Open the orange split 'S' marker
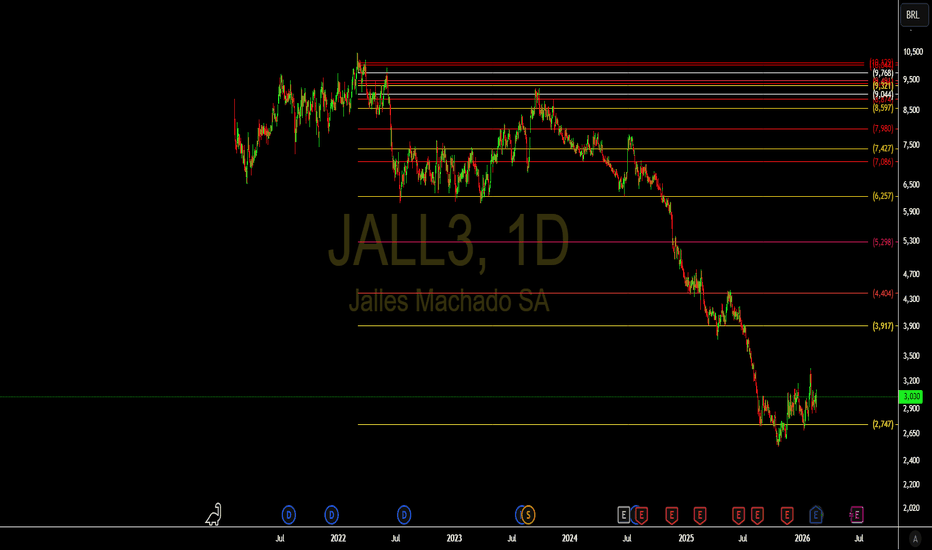This screenshot has width=932, height=550. tap(528, 515)
